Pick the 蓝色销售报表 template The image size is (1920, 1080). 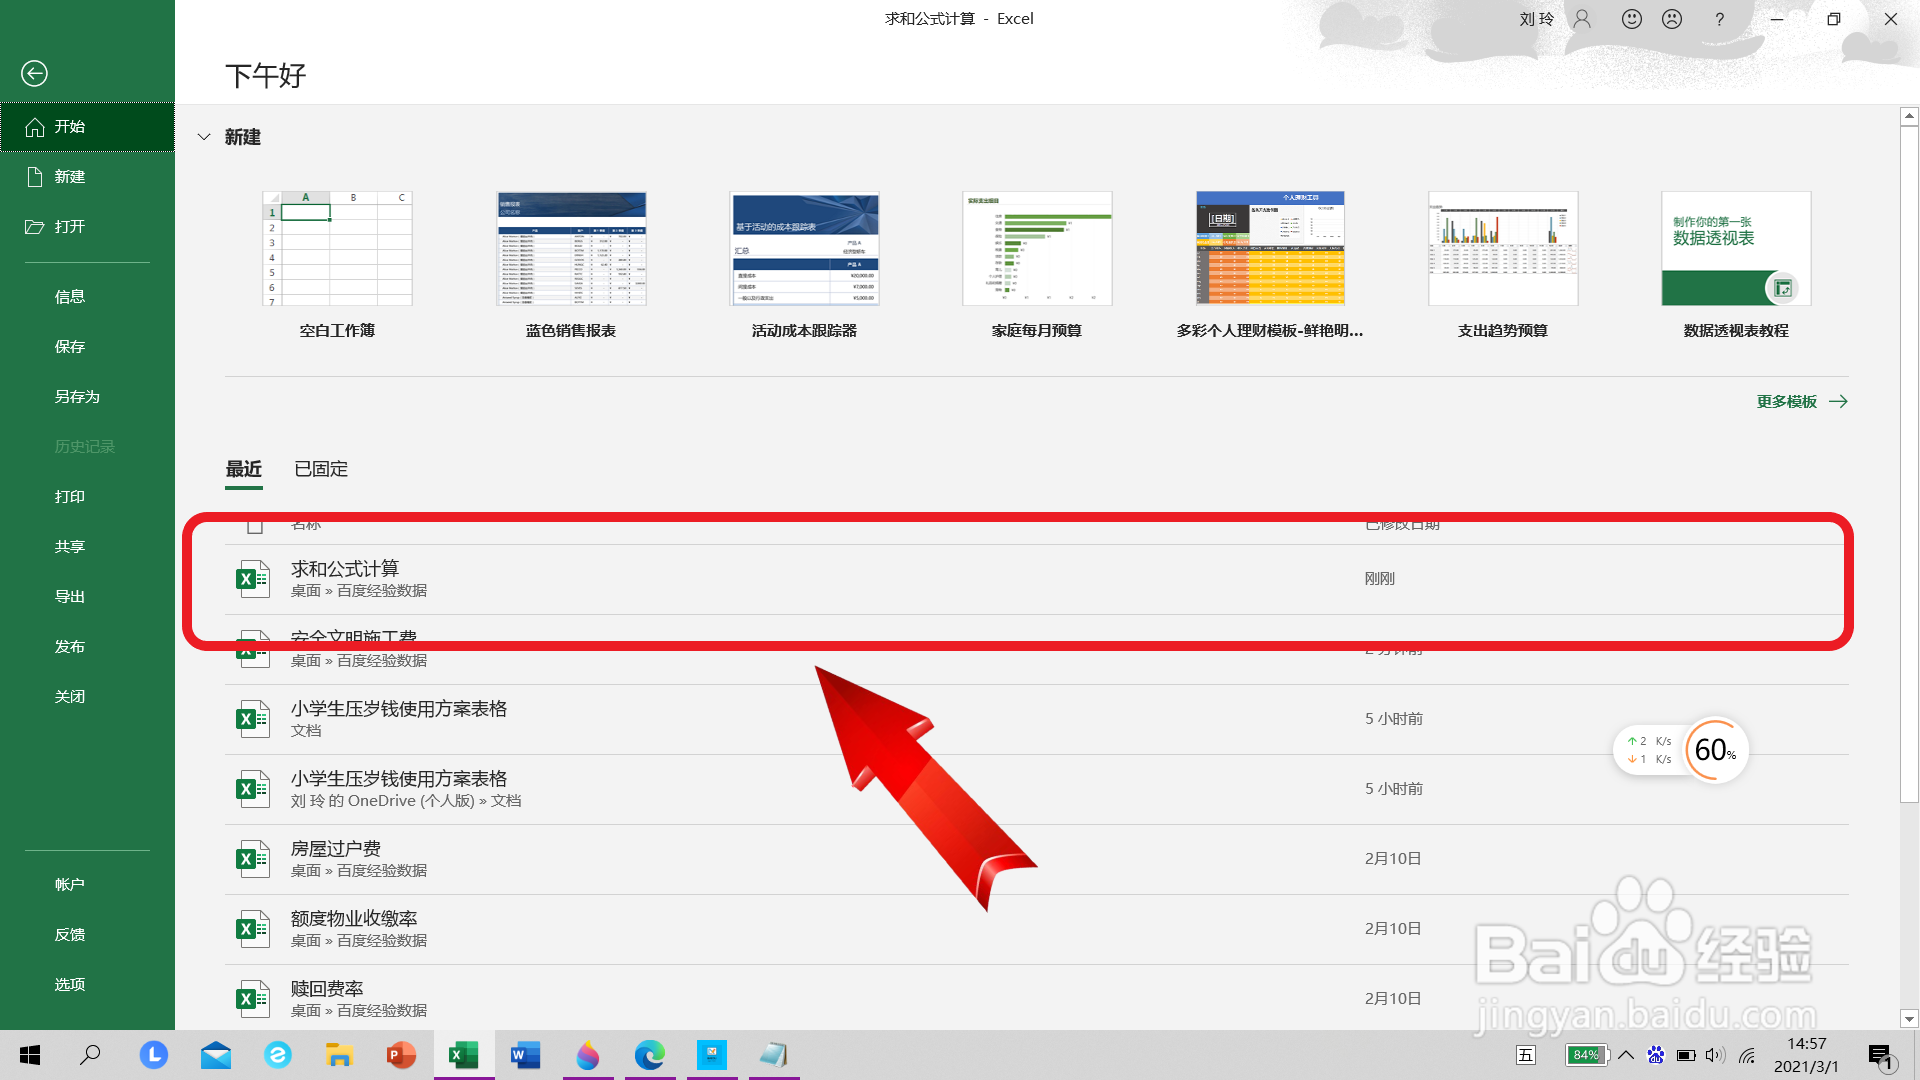tap(571, 249)
